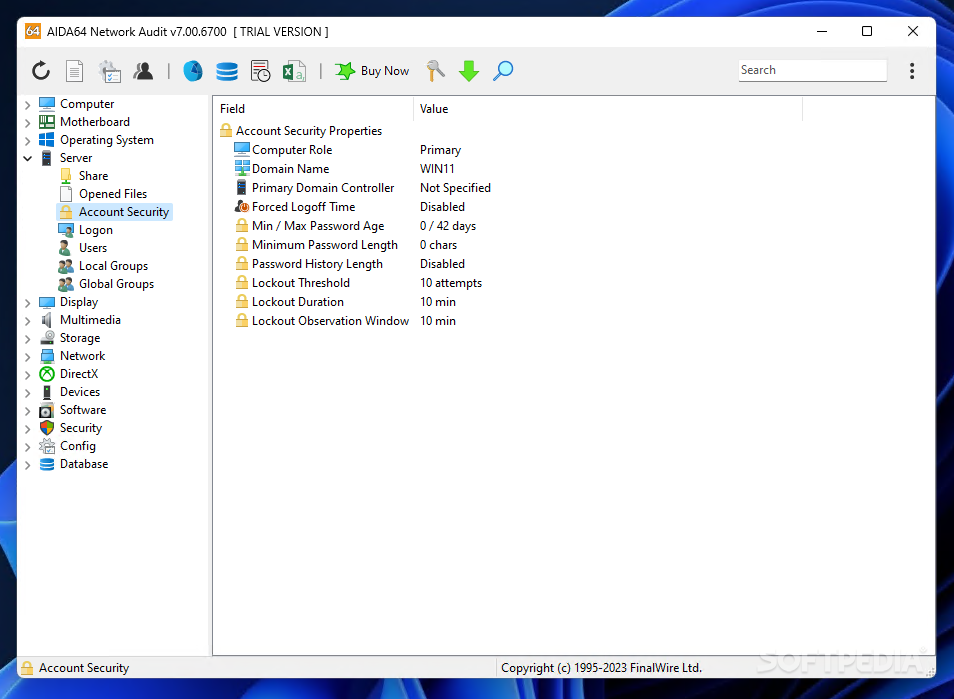Expand the Devices tree node
Screen dimensions: 954x699
(27, 392)
